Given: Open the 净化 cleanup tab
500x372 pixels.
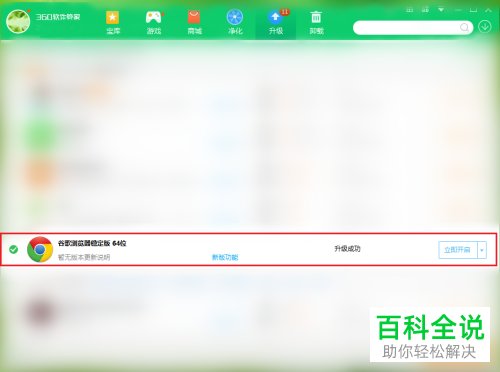Looking at the screenshot, I should coord(235,22).
